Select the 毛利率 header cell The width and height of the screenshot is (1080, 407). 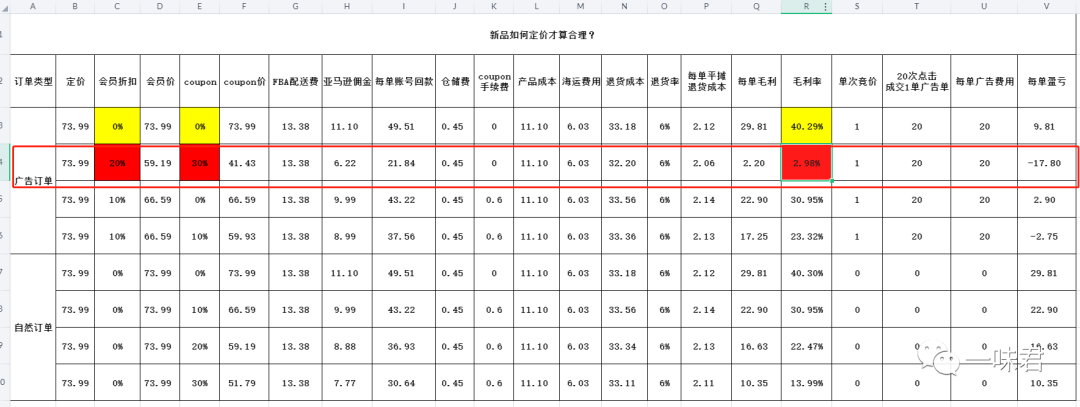(x=806, y=81)
